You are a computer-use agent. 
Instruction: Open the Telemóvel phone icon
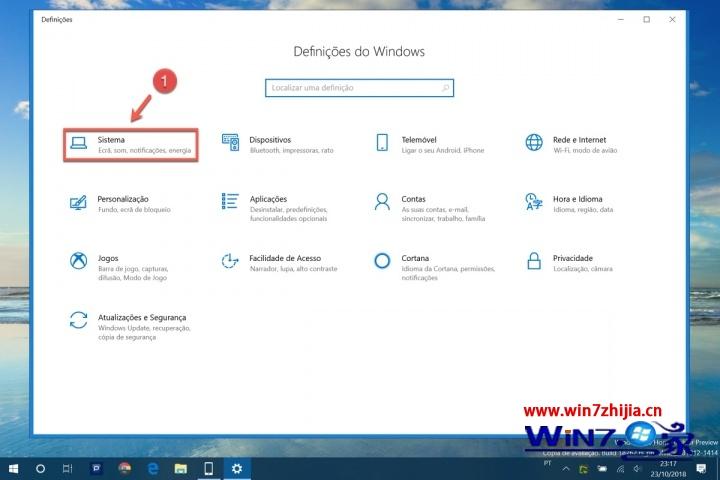[382, 142]
